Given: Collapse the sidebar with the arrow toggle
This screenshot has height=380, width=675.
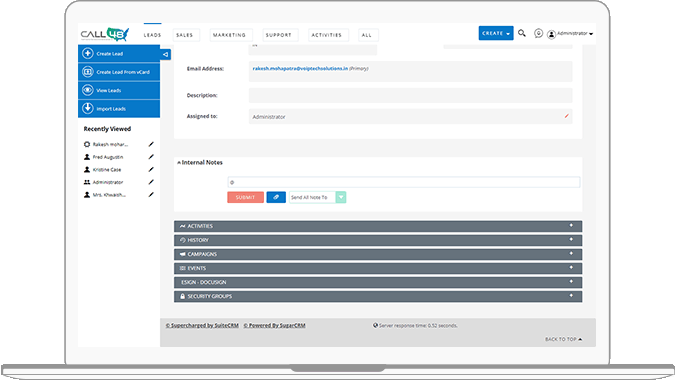Looking at the screenshot, I should 165,54.
